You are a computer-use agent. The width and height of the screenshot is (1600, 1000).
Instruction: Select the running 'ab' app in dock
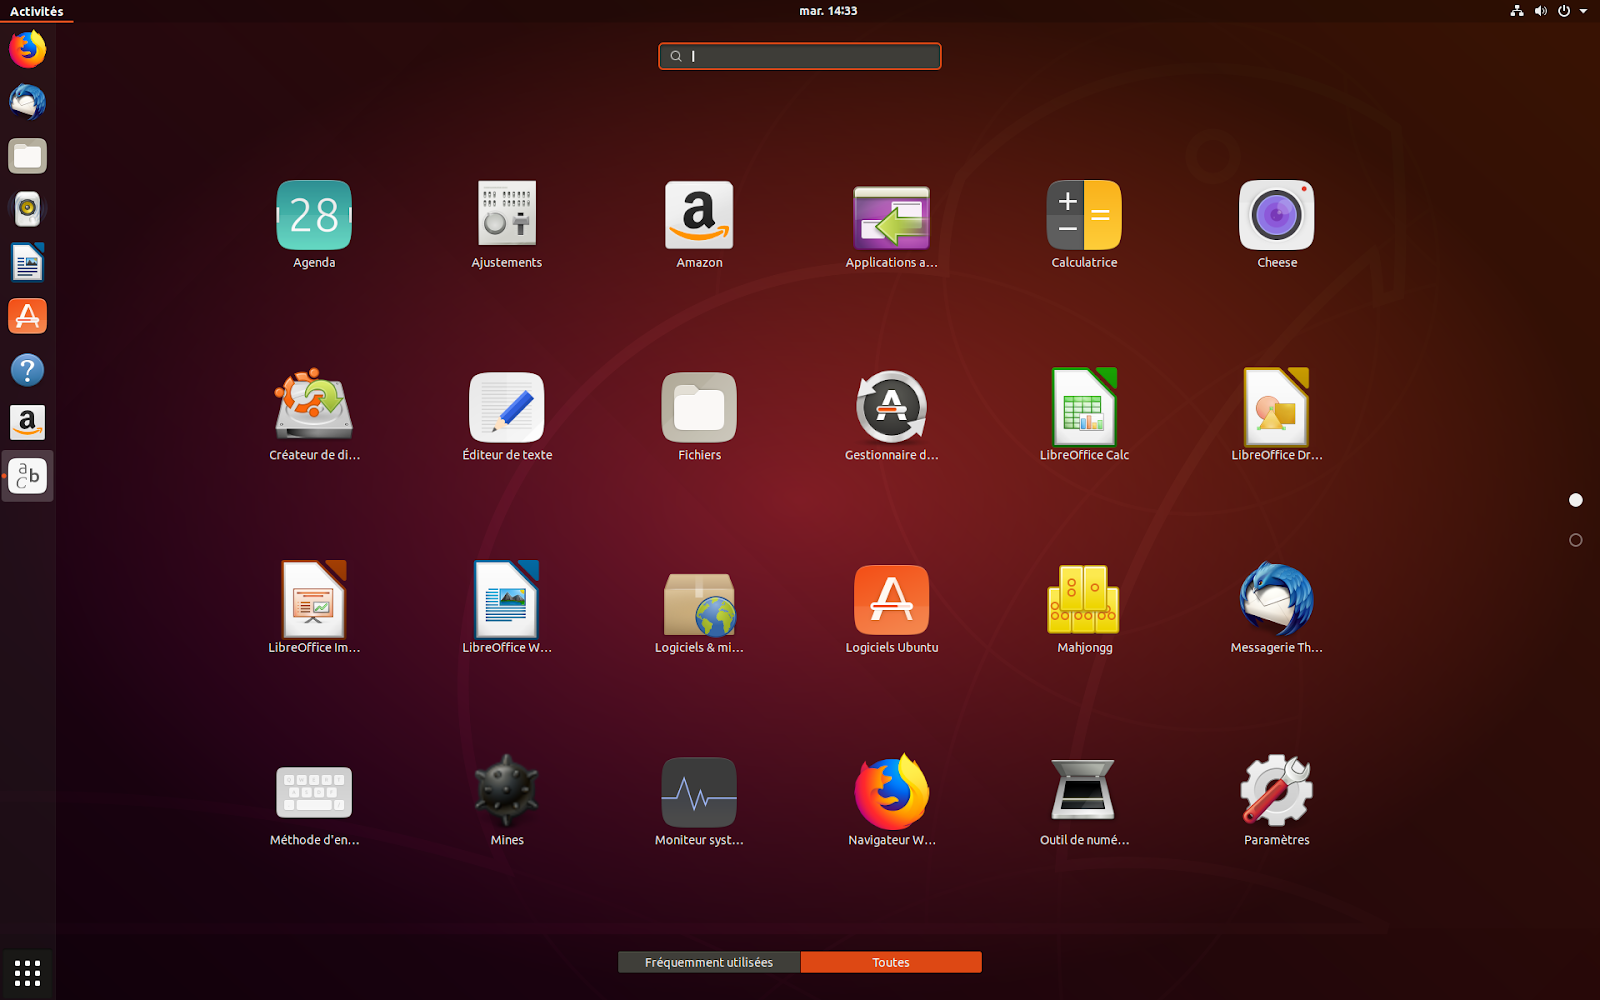tap(27, 476)
